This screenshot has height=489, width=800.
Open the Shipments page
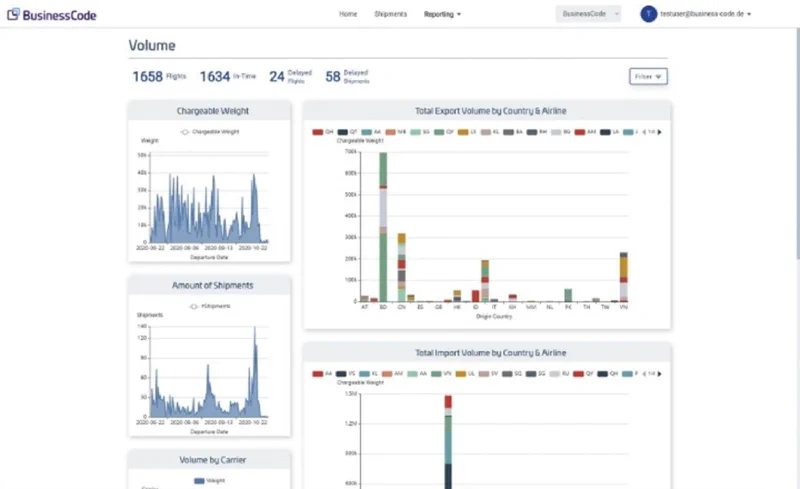(x=390, y=15)
